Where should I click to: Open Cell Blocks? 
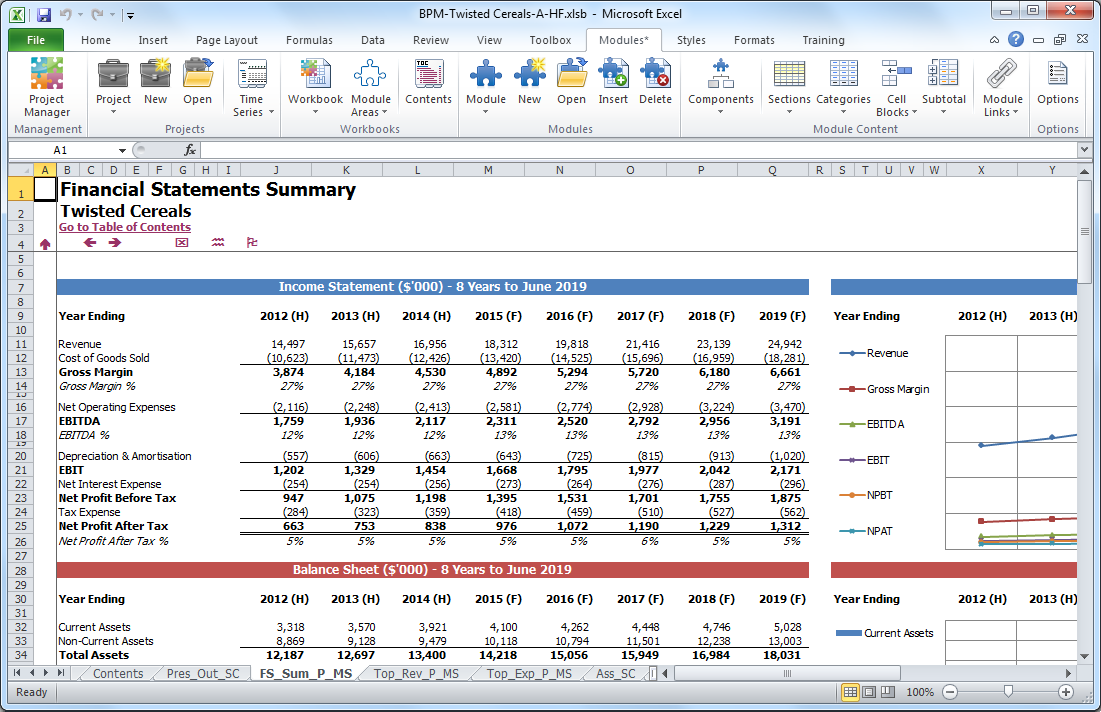click(x=897, y=87)
